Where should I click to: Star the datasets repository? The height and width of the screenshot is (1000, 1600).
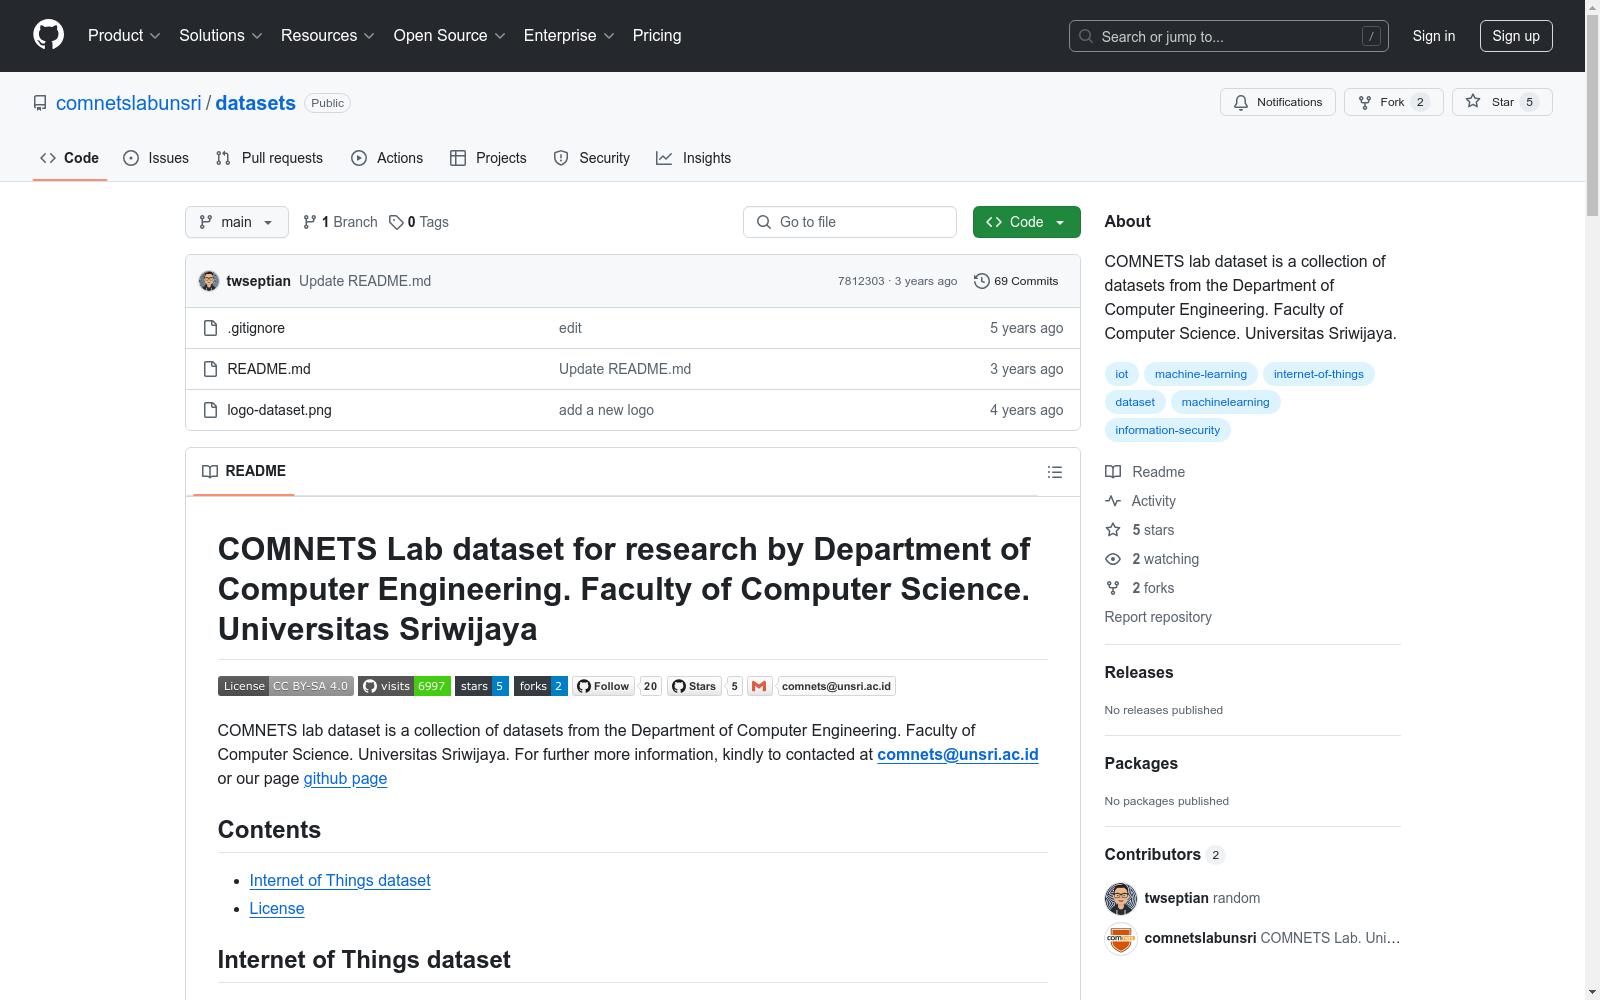pyautogui.click(x=1502, y=102)
